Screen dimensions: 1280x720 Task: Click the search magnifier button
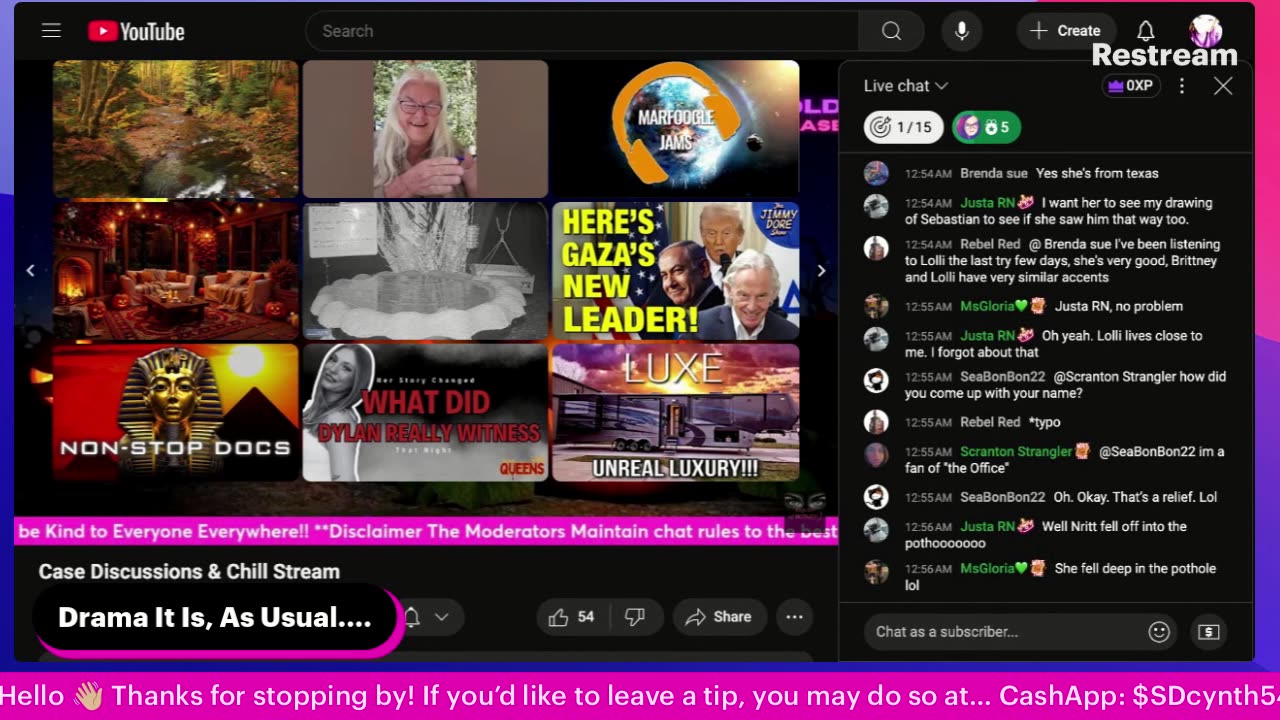pos(891,31)
